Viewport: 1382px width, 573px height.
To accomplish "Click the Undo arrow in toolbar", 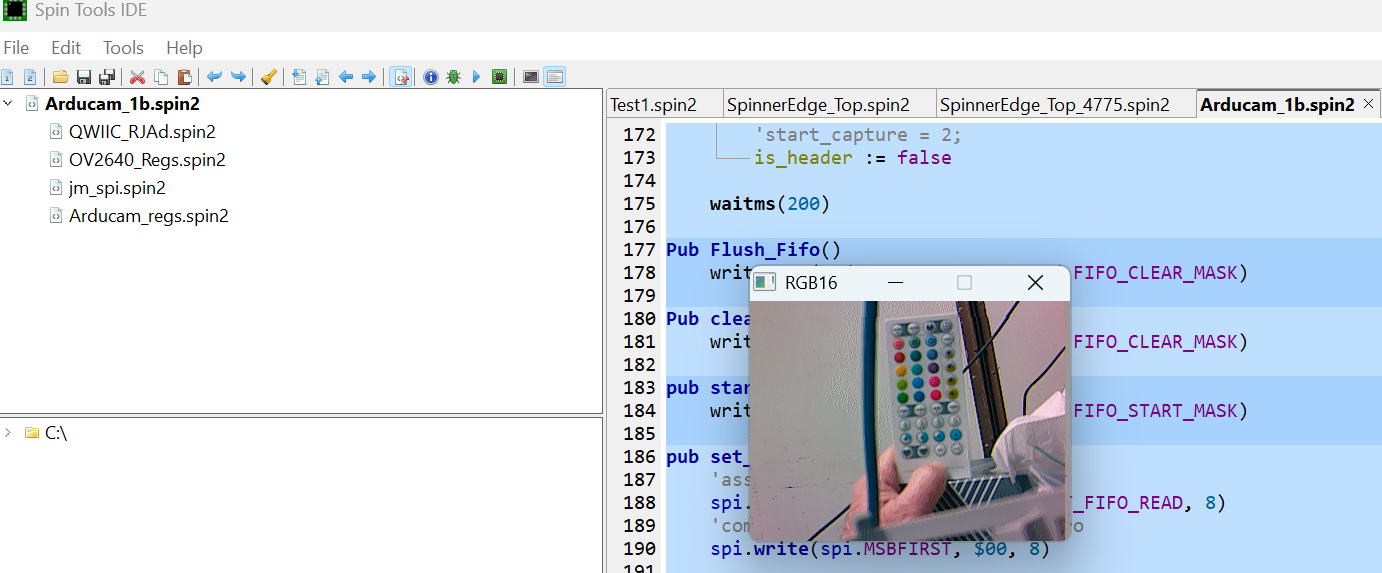I will (x=214, y=77).
